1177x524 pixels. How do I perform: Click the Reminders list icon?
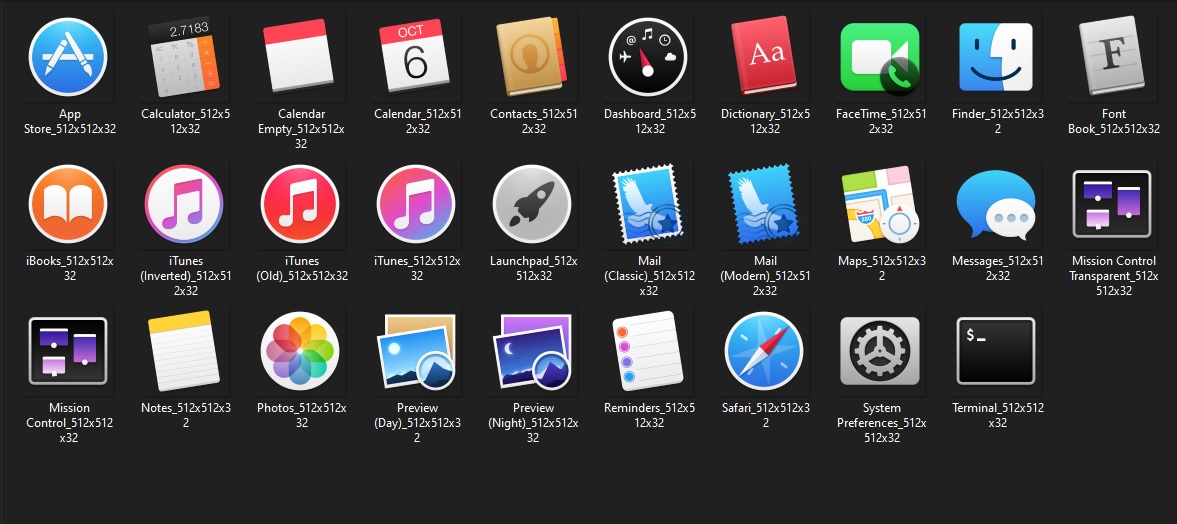648,351
